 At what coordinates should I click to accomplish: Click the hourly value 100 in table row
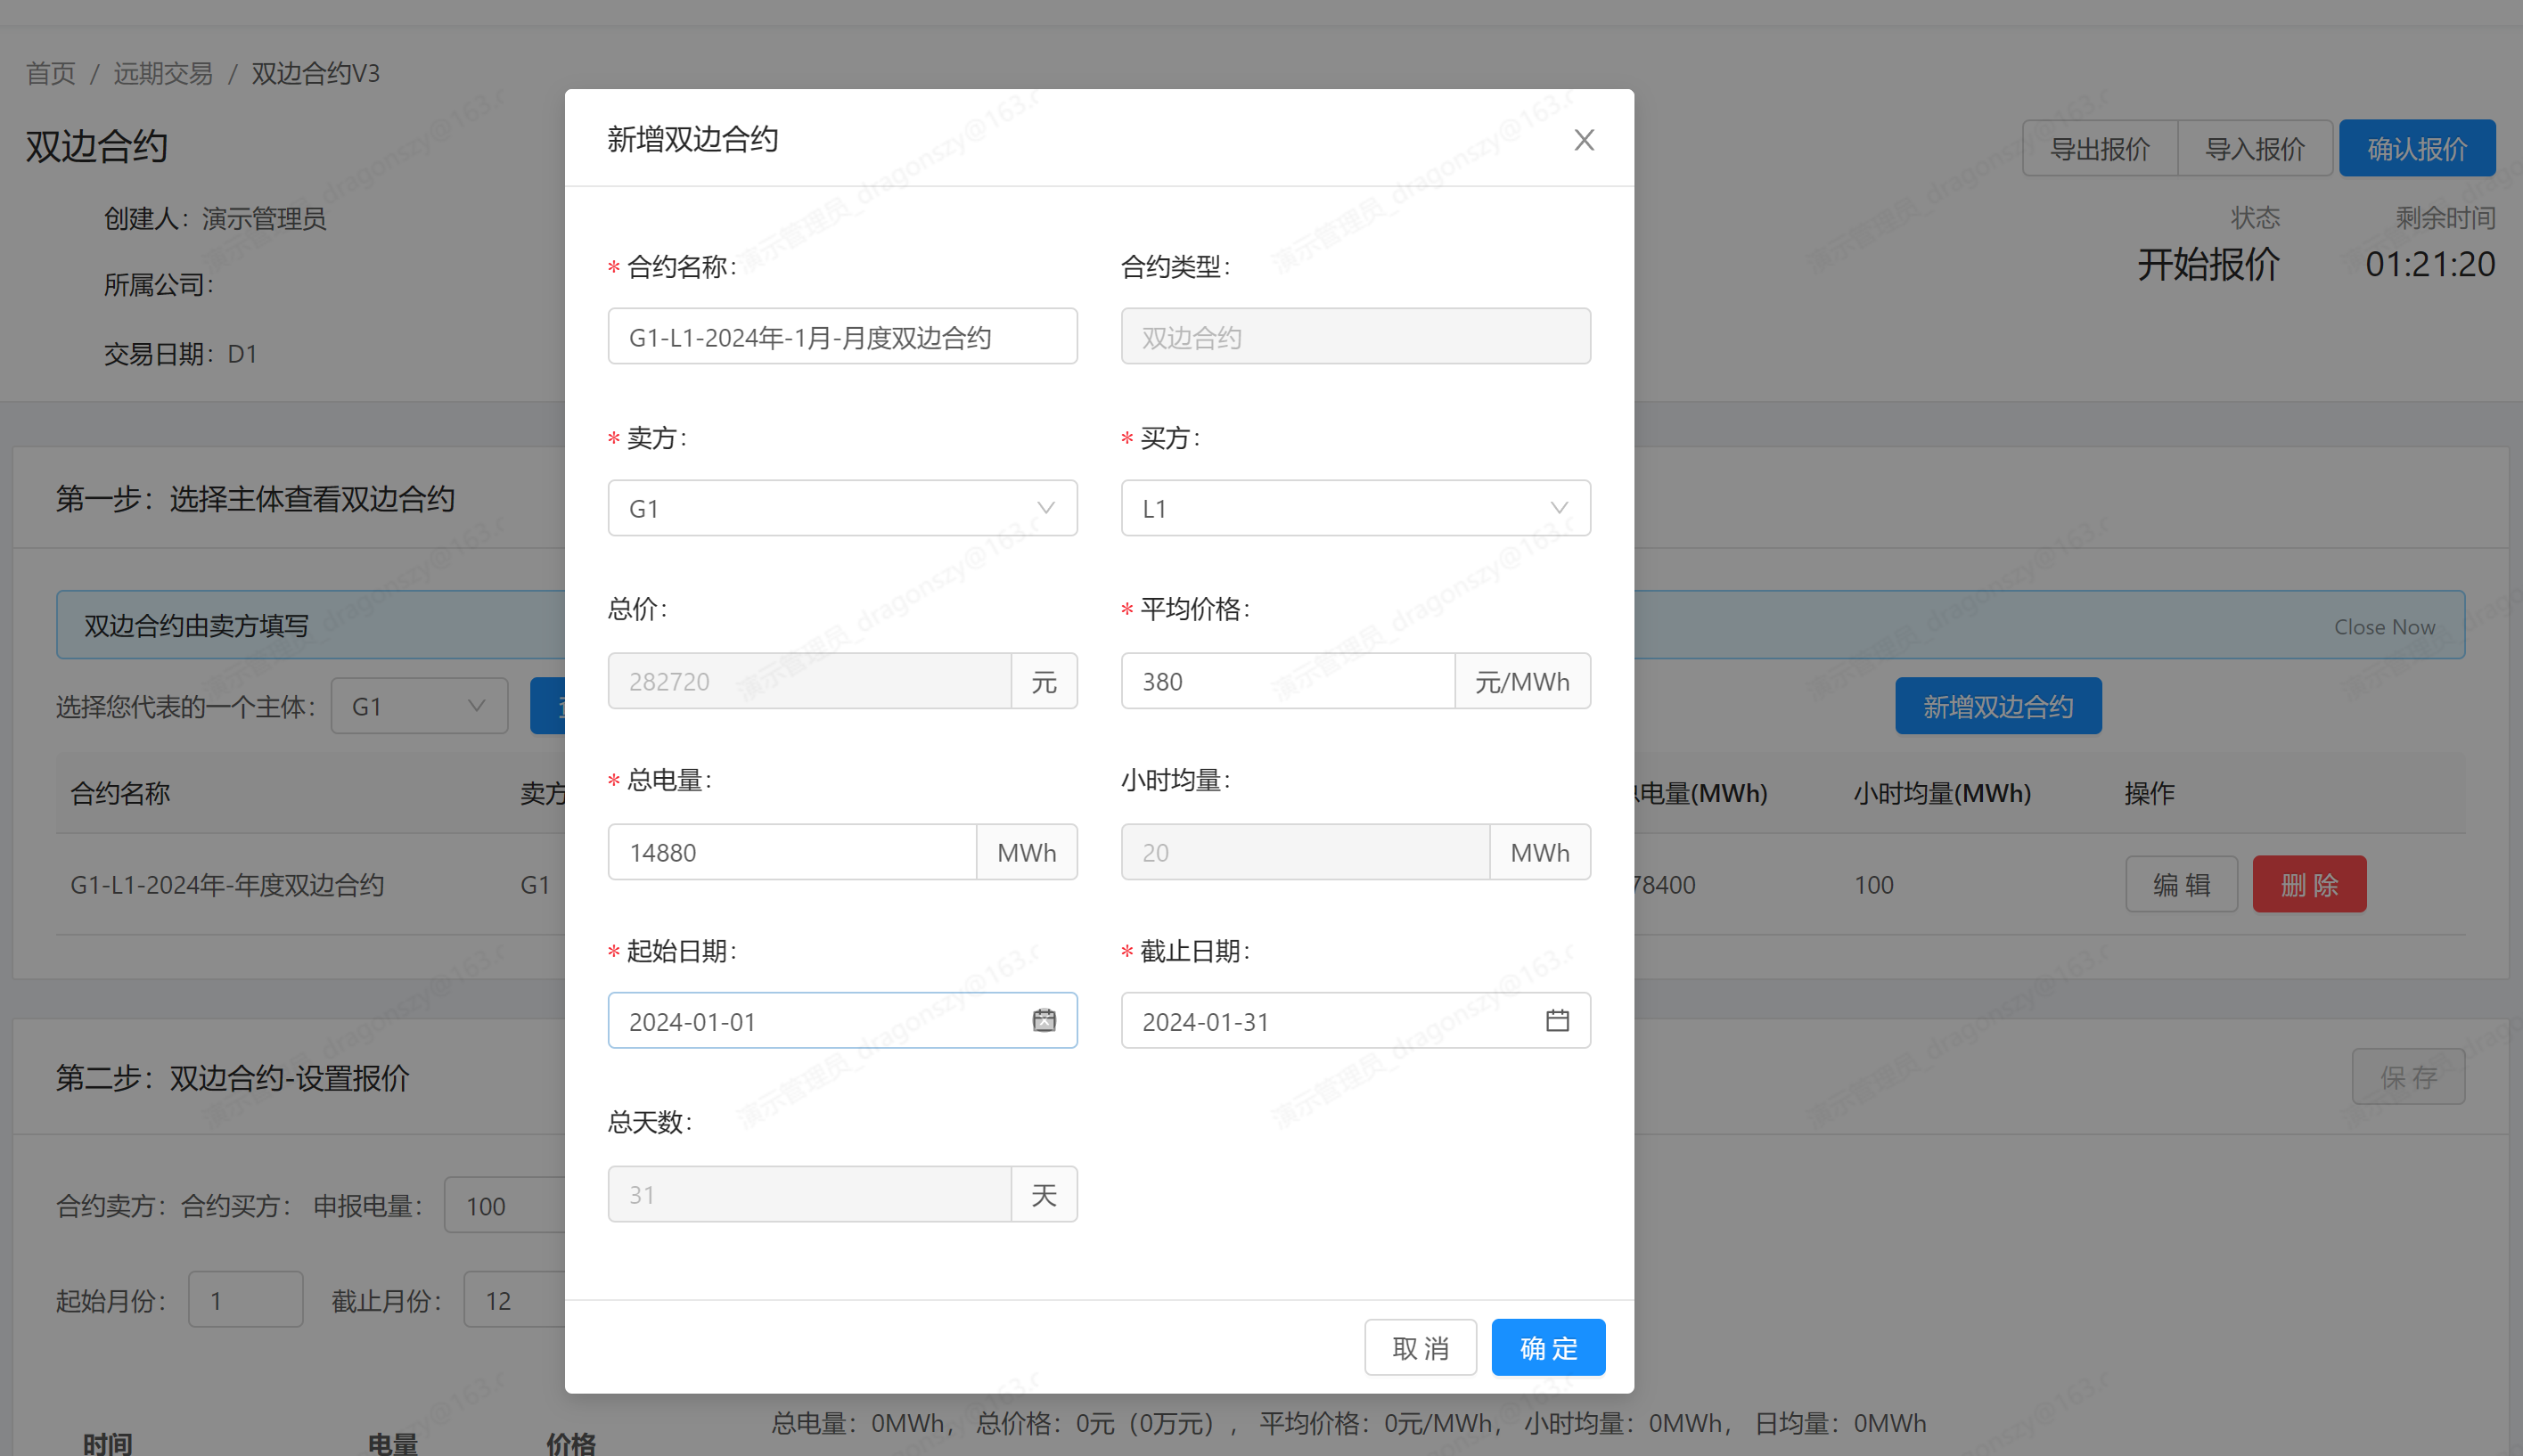click(1873, 884)
